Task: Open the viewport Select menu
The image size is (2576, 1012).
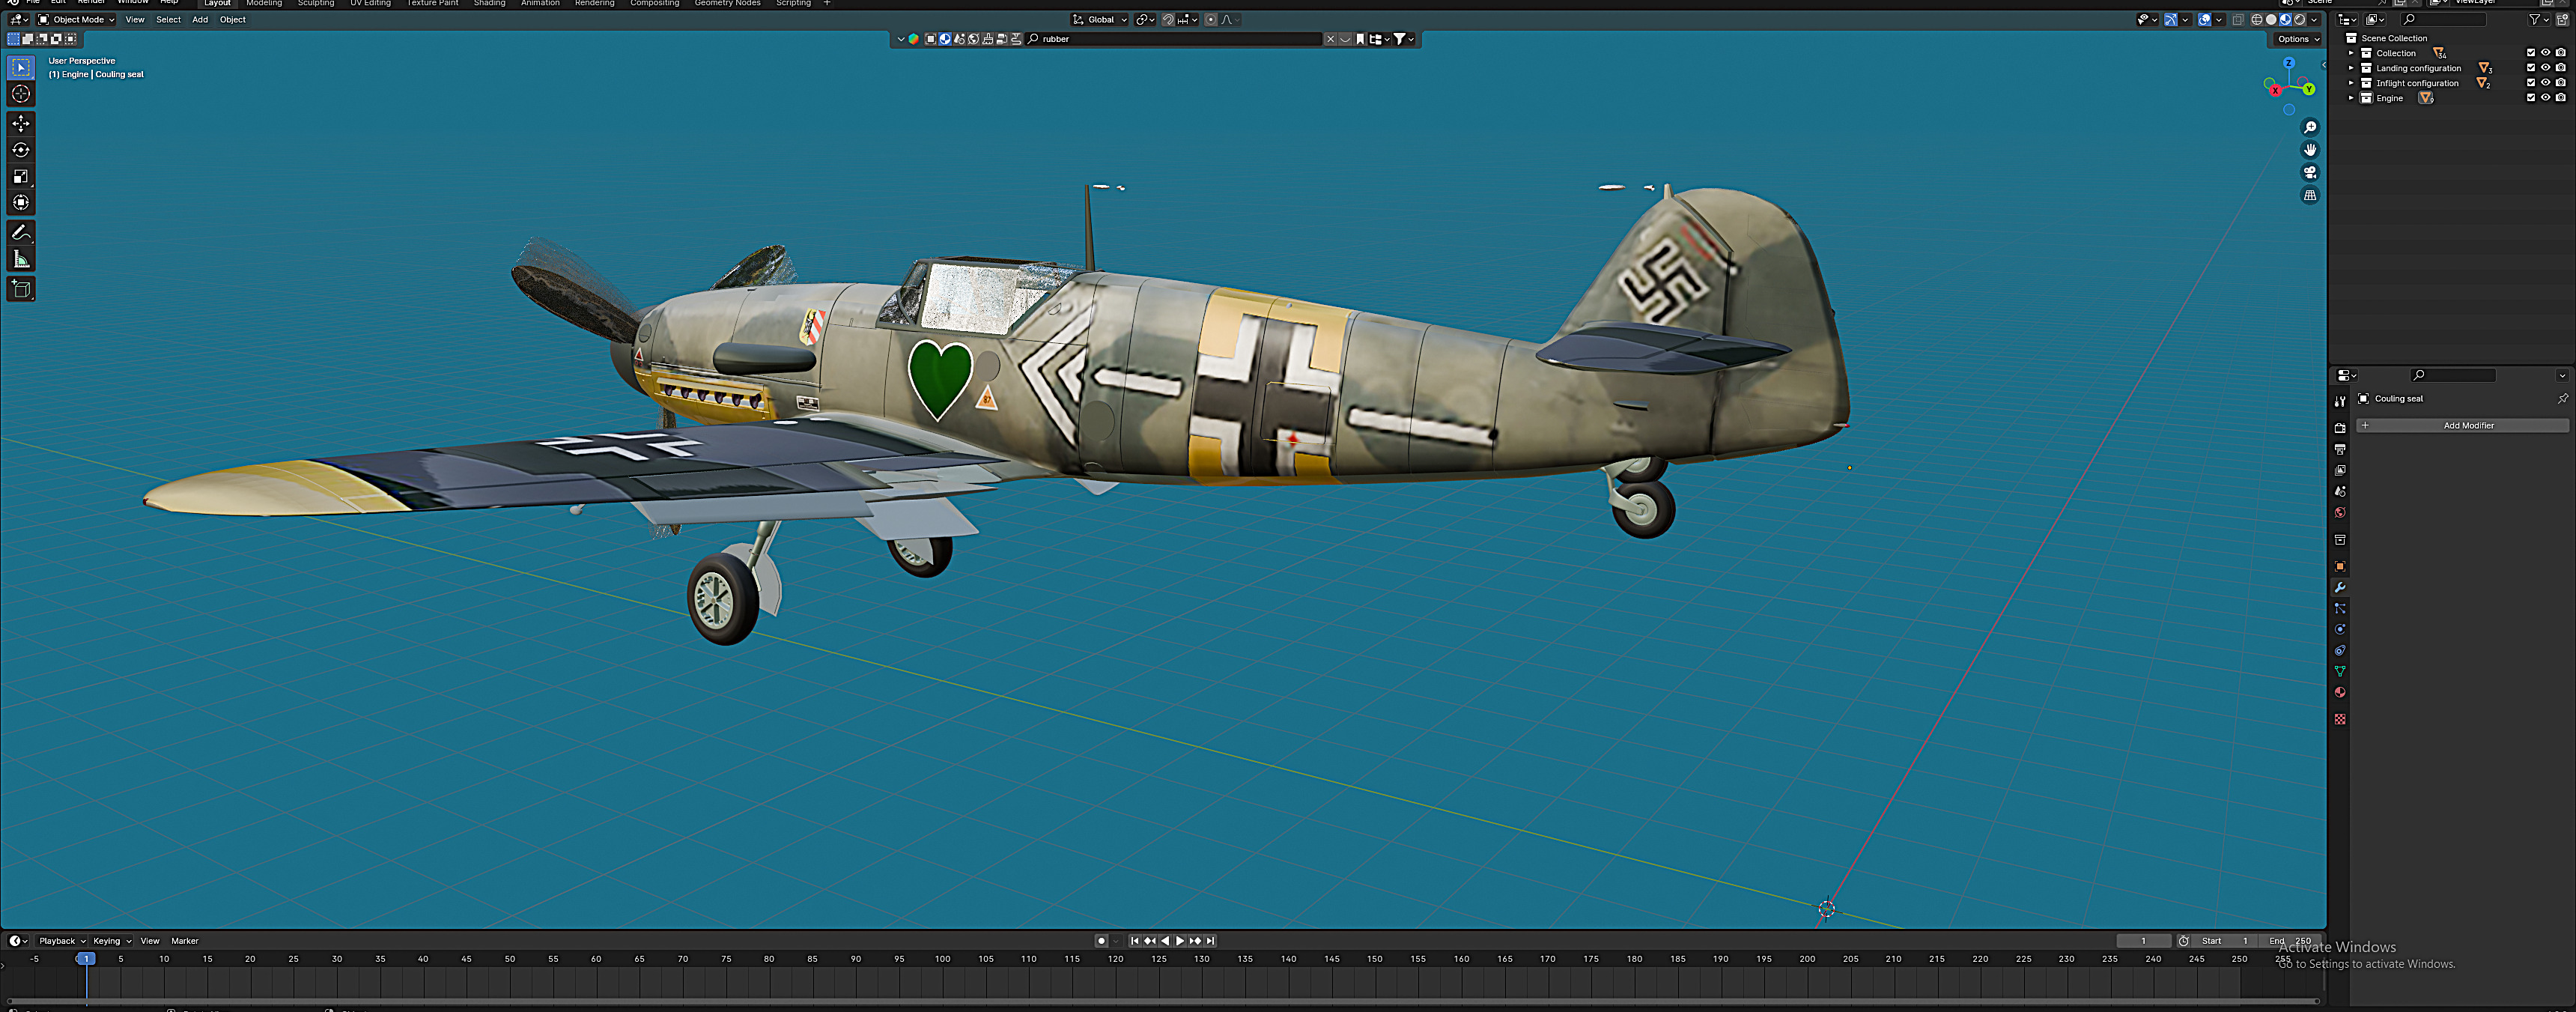Action: (168, 20)
